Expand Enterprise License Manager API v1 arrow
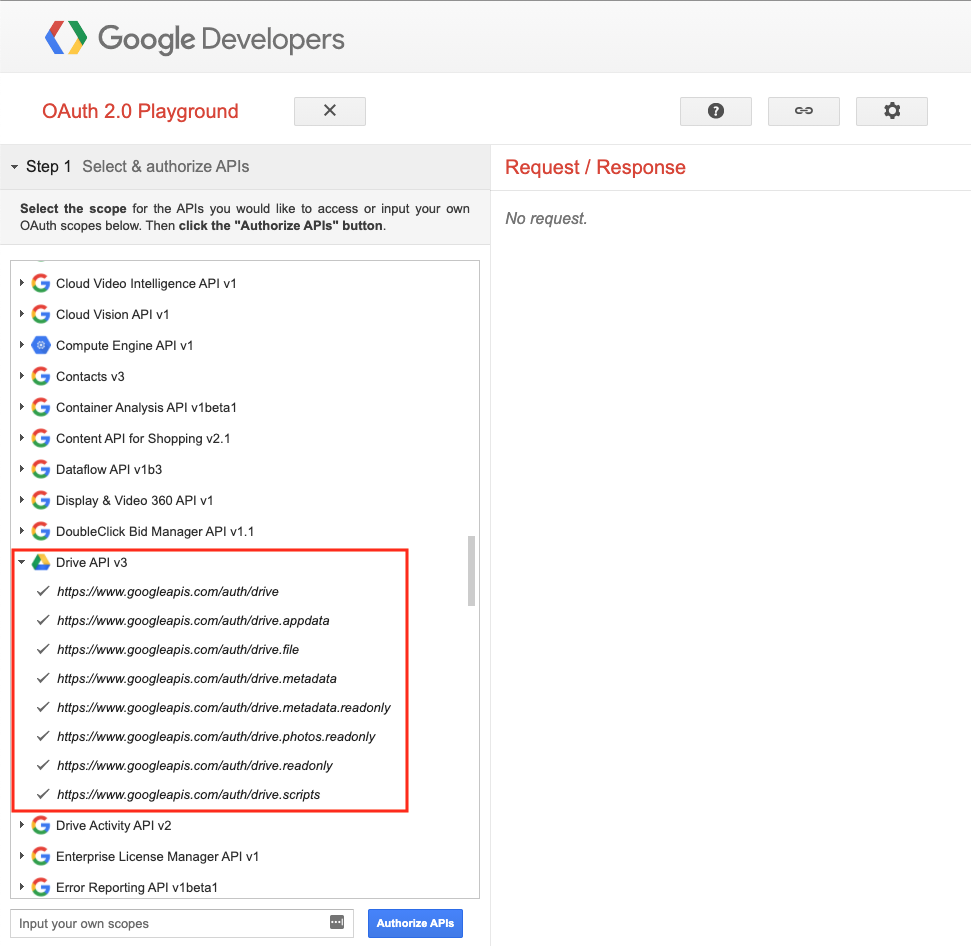971x946 pixels. tap(22, 855)
